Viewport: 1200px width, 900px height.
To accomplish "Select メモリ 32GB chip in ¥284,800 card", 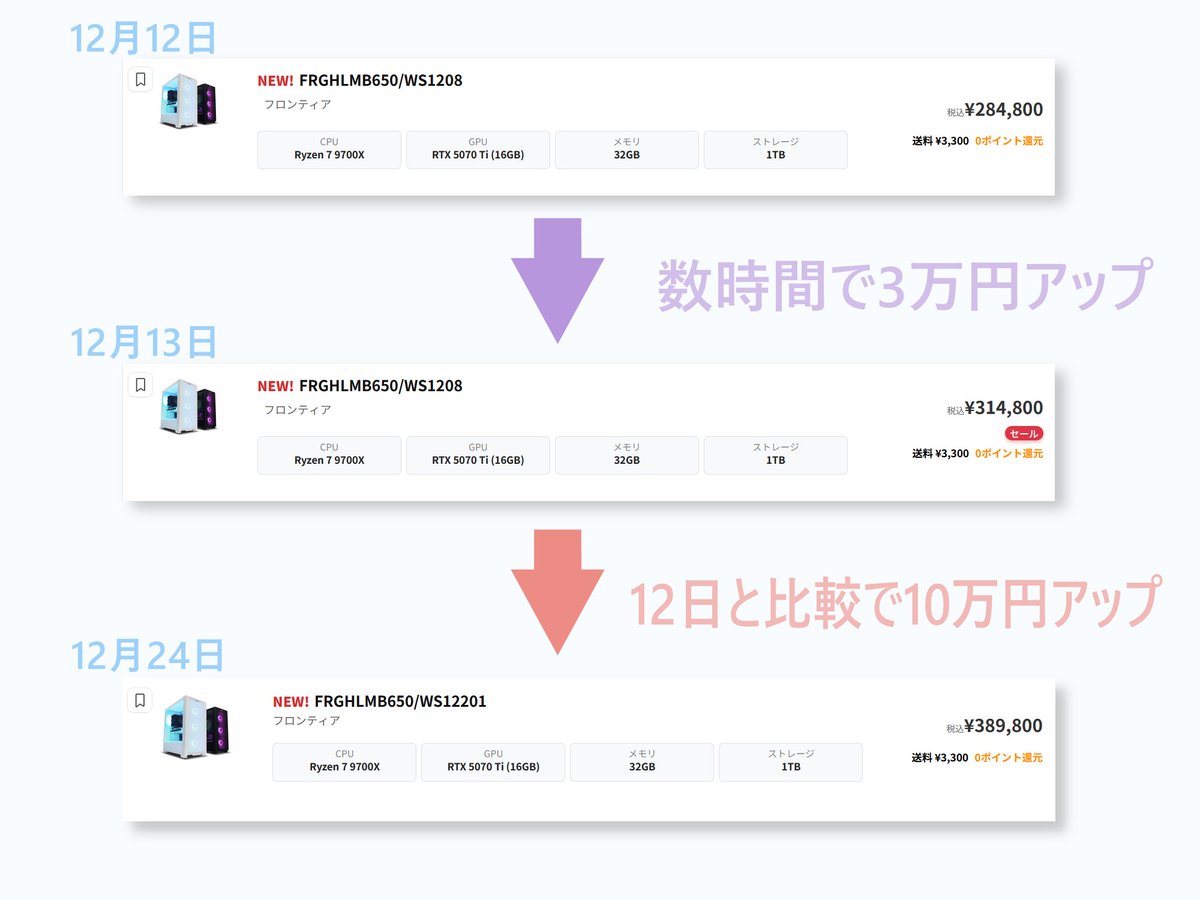I will pos(627,150).
